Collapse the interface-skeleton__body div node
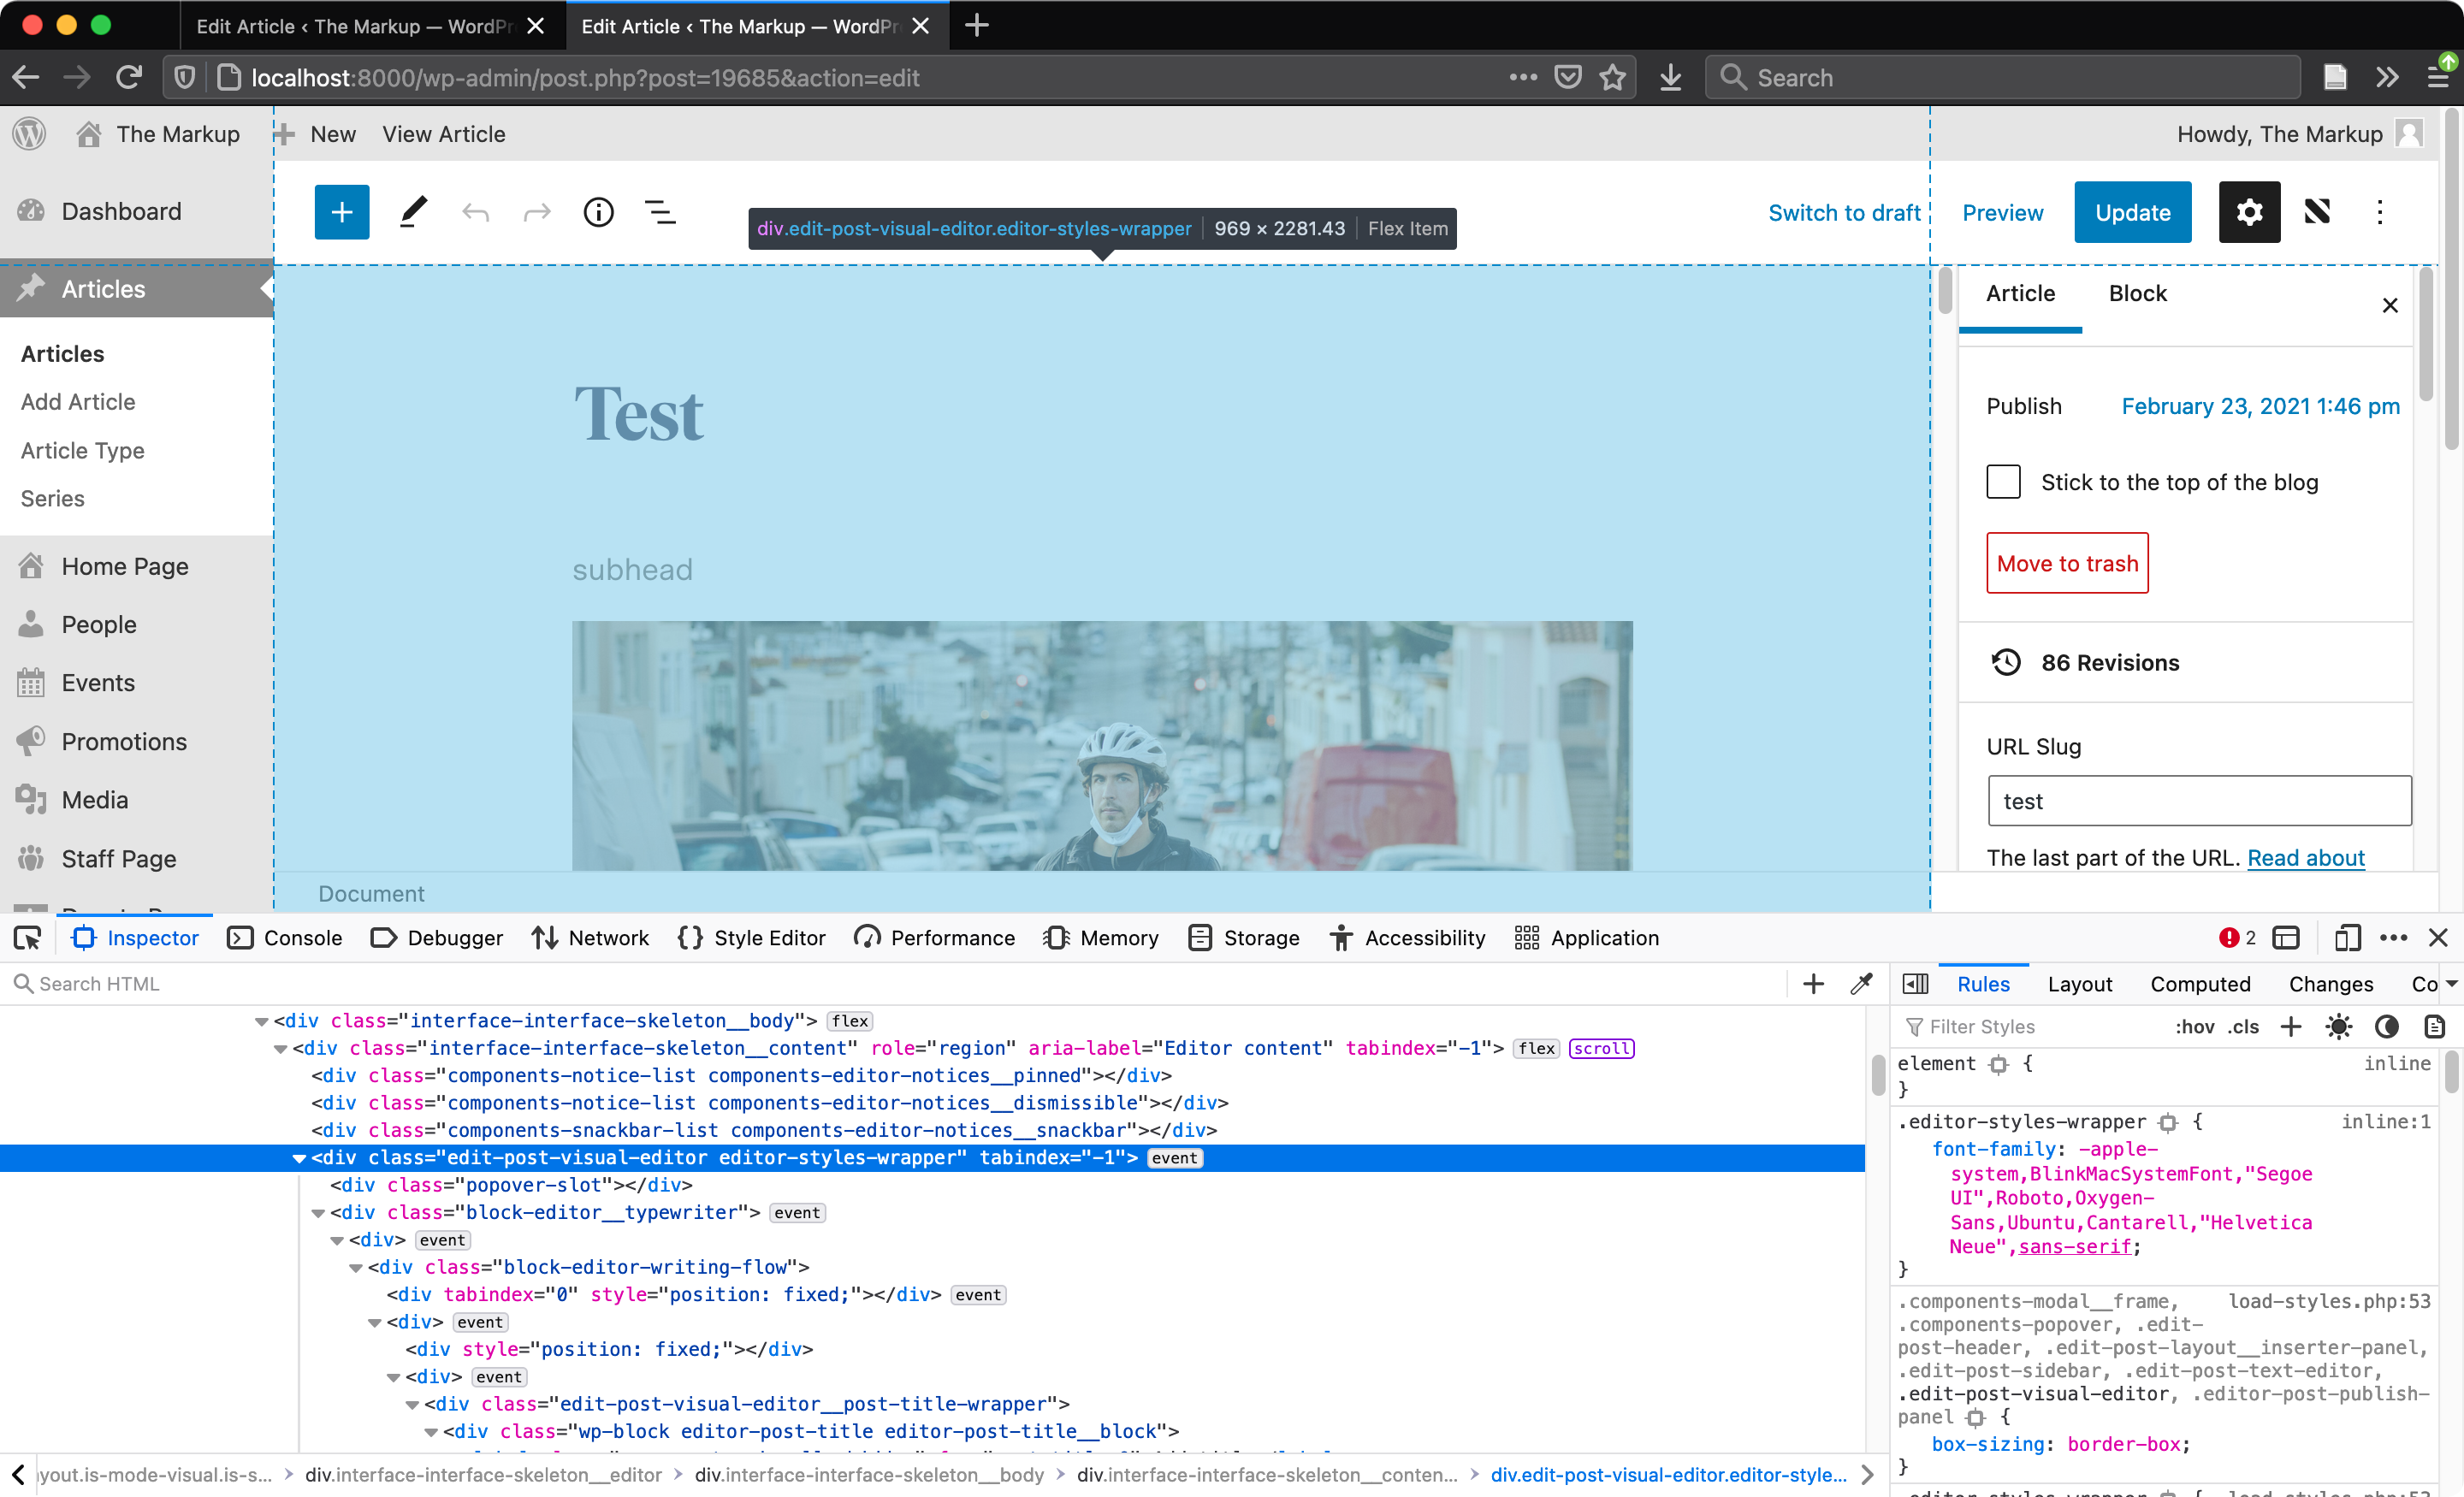 (262, 1021)
